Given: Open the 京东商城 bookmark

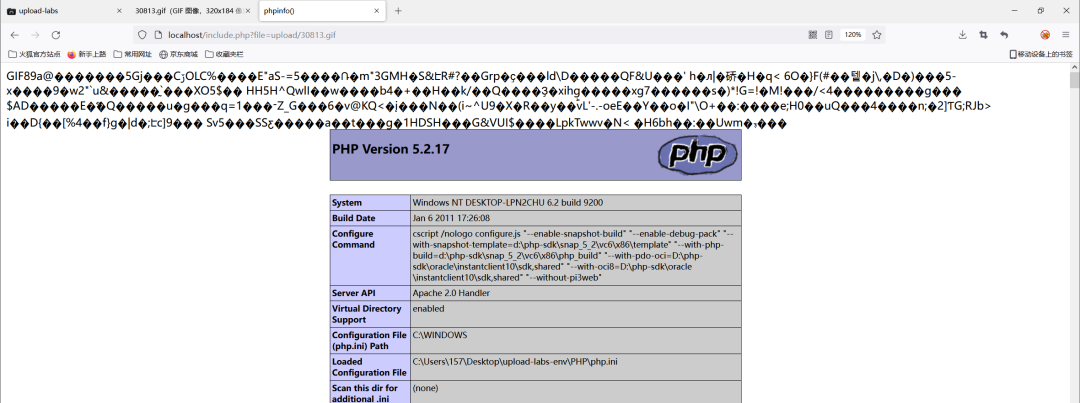Looking at the screenshot, I should tap(178, 54).
